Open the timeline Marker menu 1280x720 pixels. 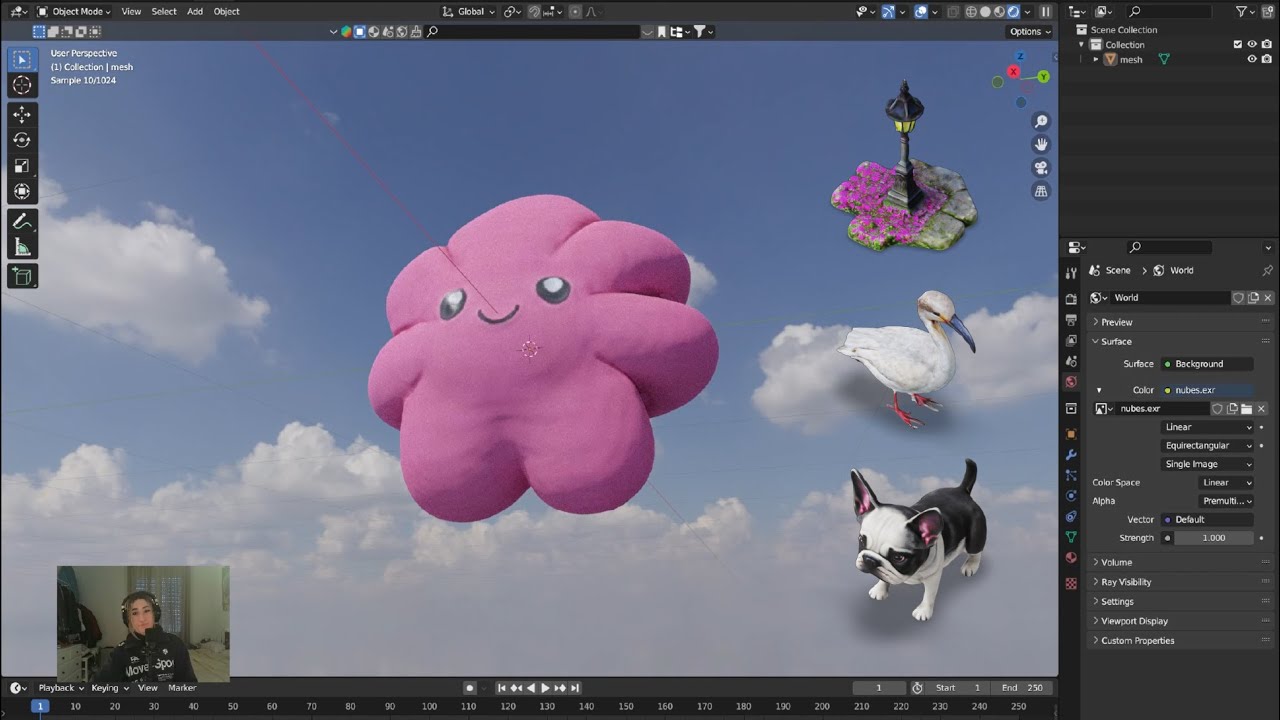pos(182,688)
